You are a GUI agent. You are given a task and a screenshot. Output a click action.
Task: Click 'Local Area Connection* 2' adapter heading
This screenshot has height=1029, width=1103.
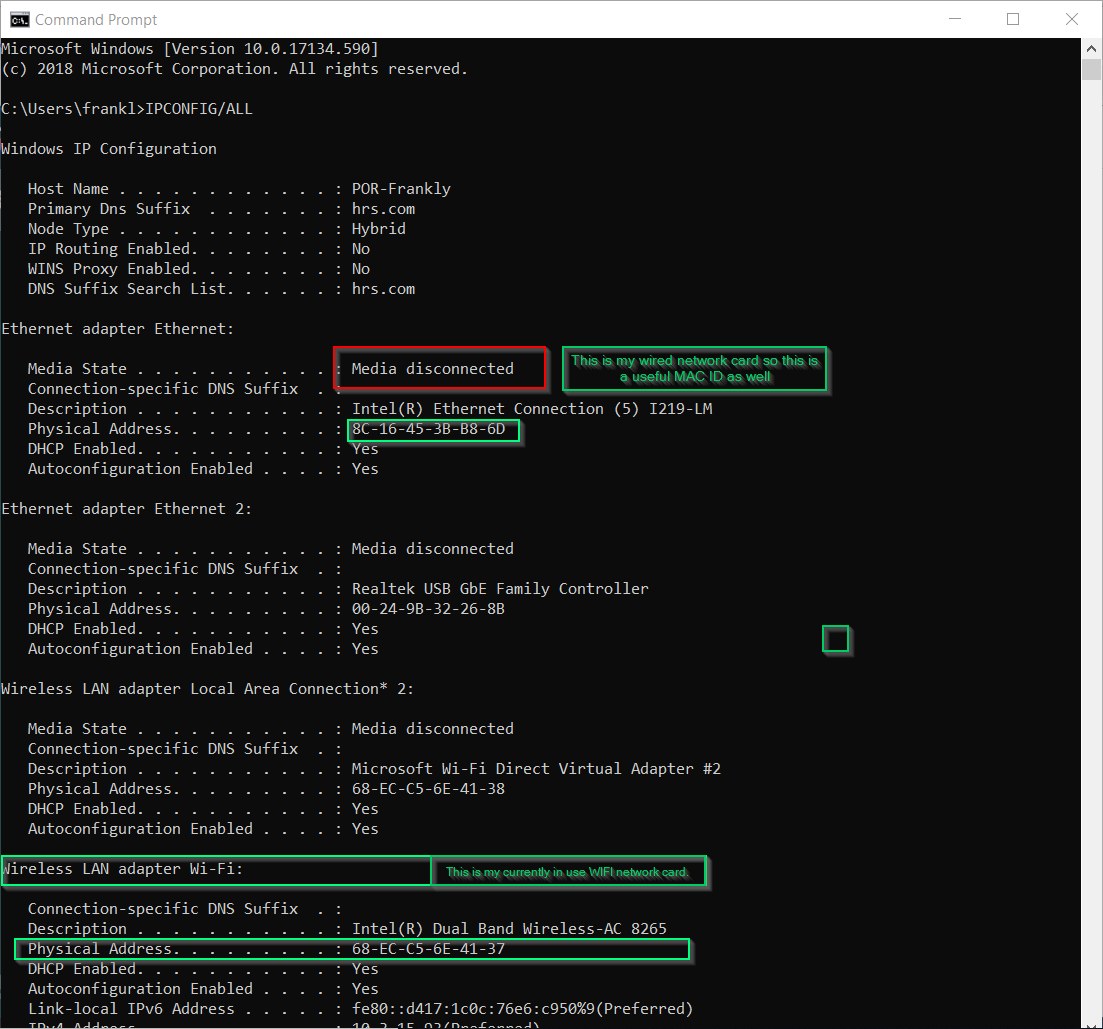click(x=208, y=689)
